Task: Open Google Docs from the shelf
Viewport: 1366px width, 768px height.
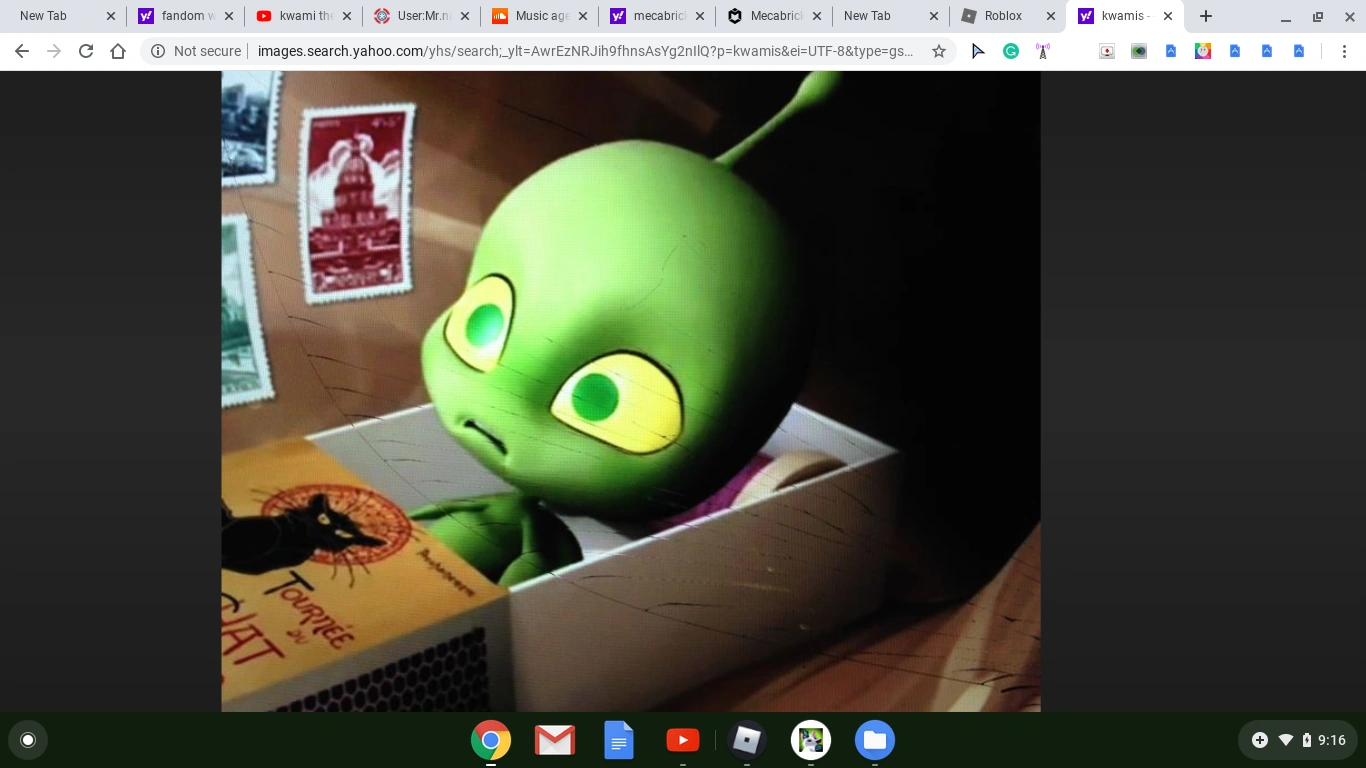Action: click(x=618, y=740)
